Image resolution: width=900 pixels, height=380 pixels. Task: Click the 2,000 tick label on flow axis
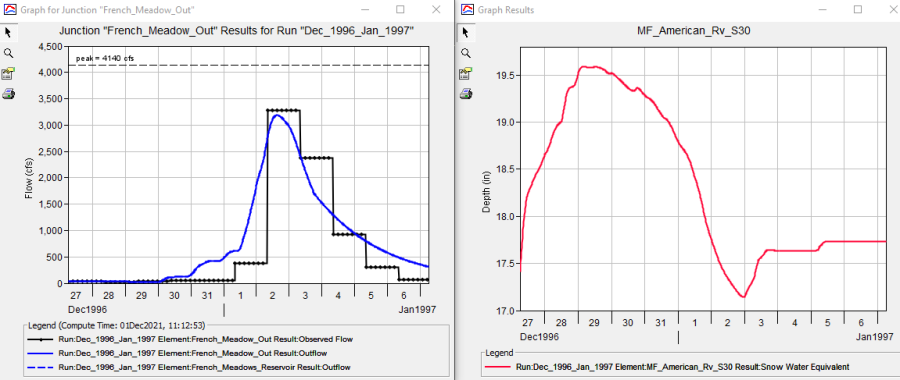51,178
